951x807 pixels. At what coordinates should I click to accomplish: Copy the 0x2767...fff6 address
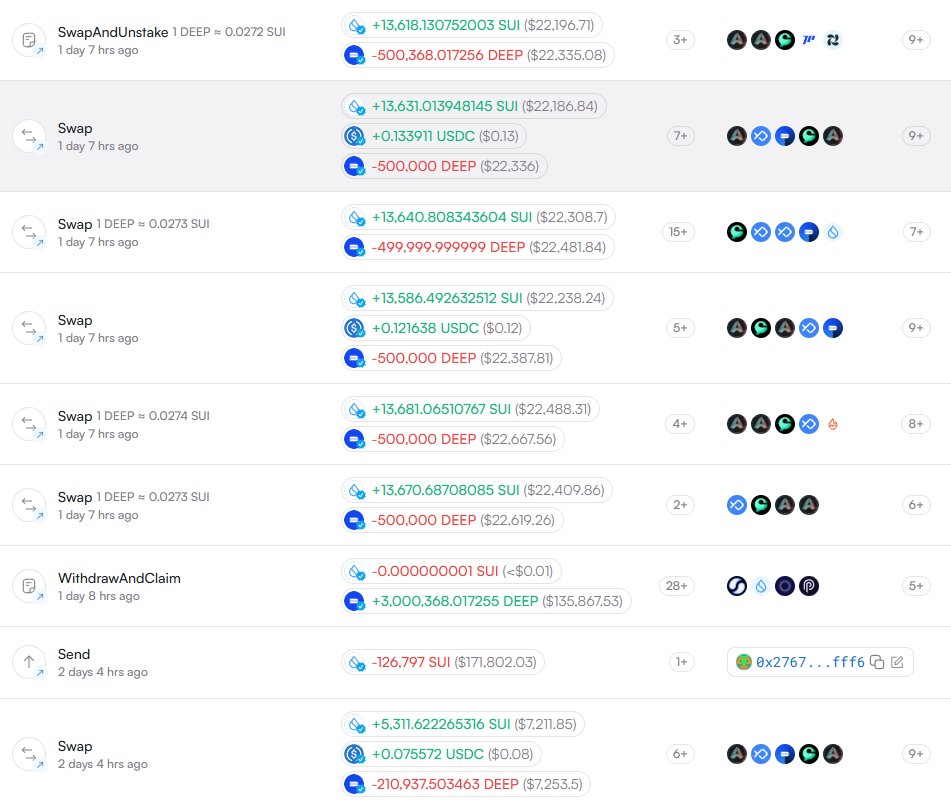point(877,662)
